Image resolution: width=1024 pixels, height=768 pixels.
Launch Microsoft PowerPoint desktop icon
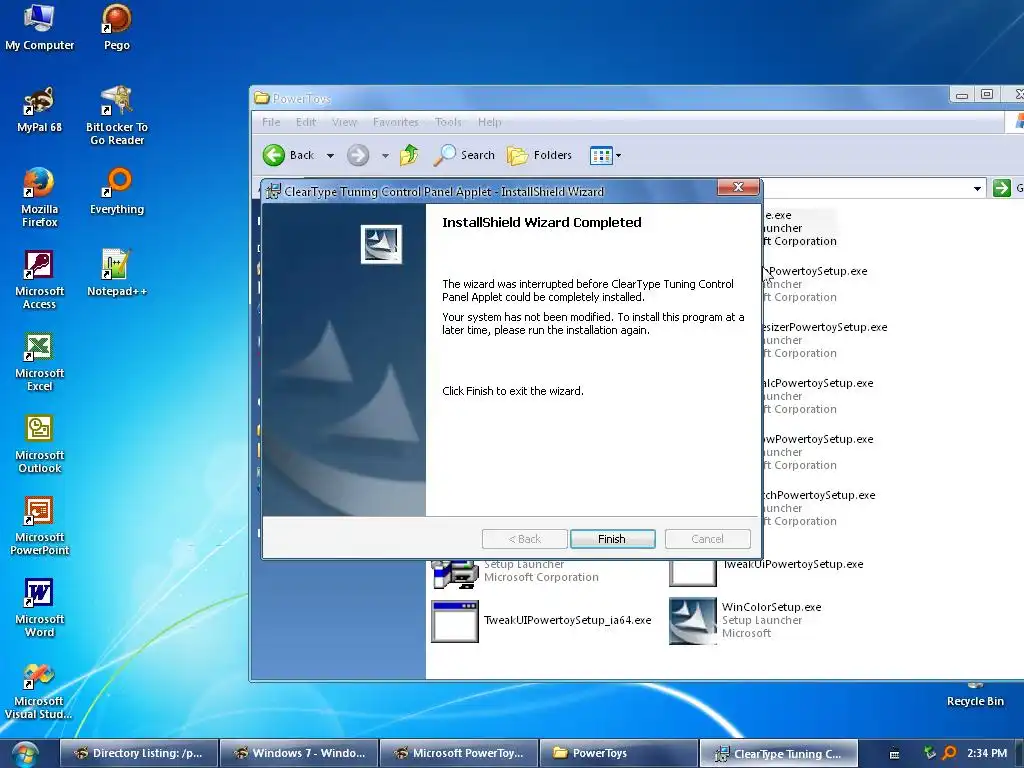coord(39,526)
